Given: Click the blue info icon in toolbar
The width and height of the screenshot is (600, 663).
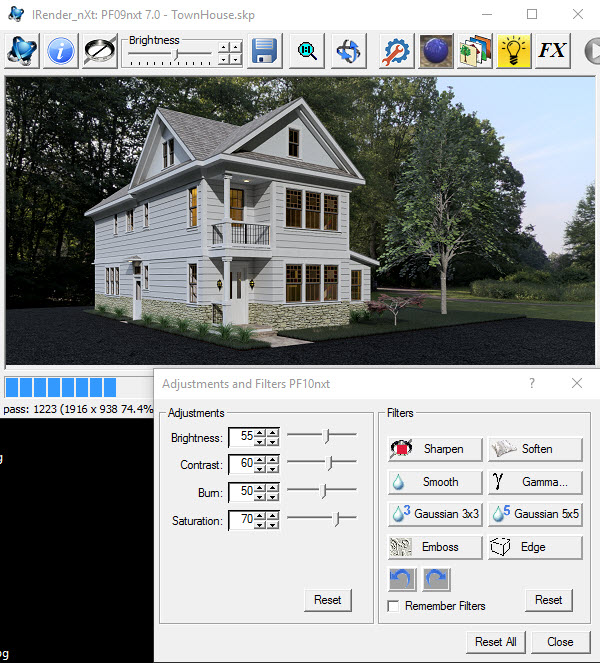Looking at the screenshot, I should pos(61,51).
